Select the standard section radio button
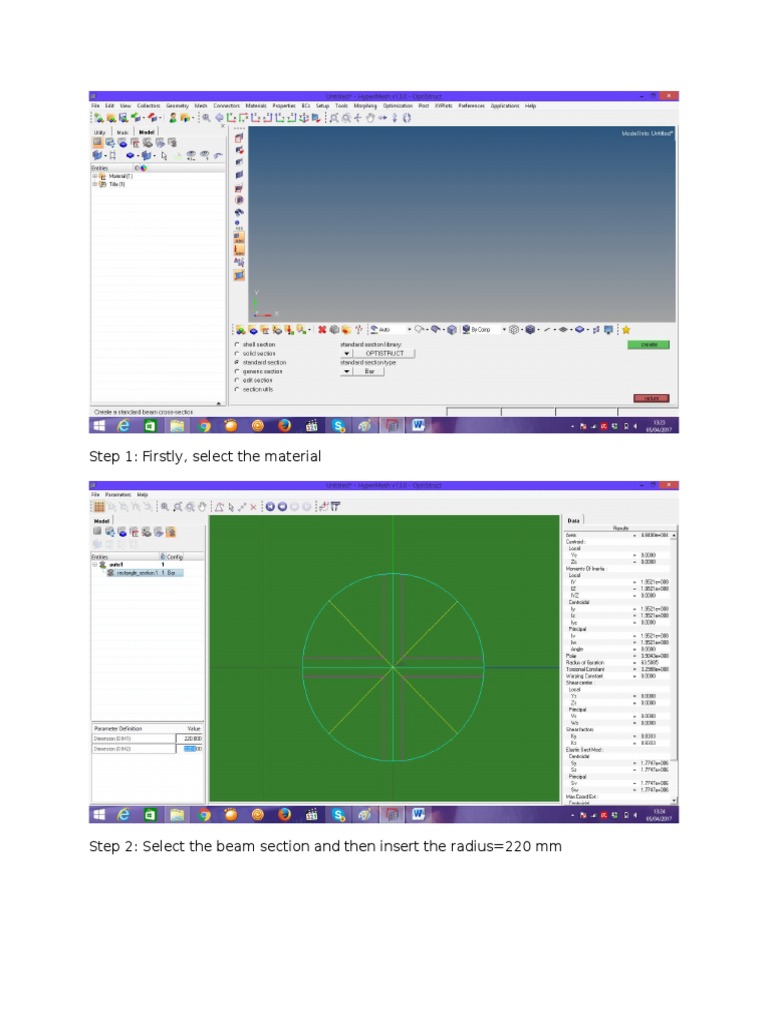The image size is (768, 1024). point(236,362)
